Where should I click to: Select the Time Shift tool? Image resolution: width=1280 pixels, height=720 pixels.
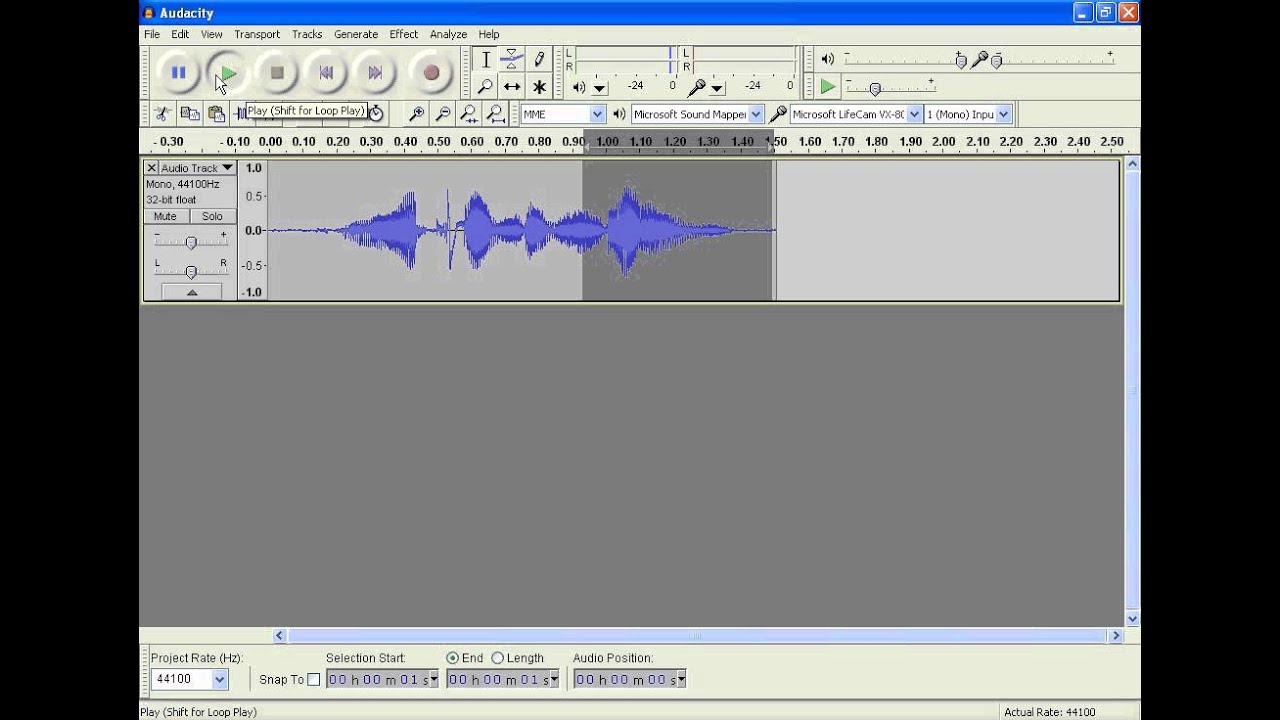(x=512, y=86)
